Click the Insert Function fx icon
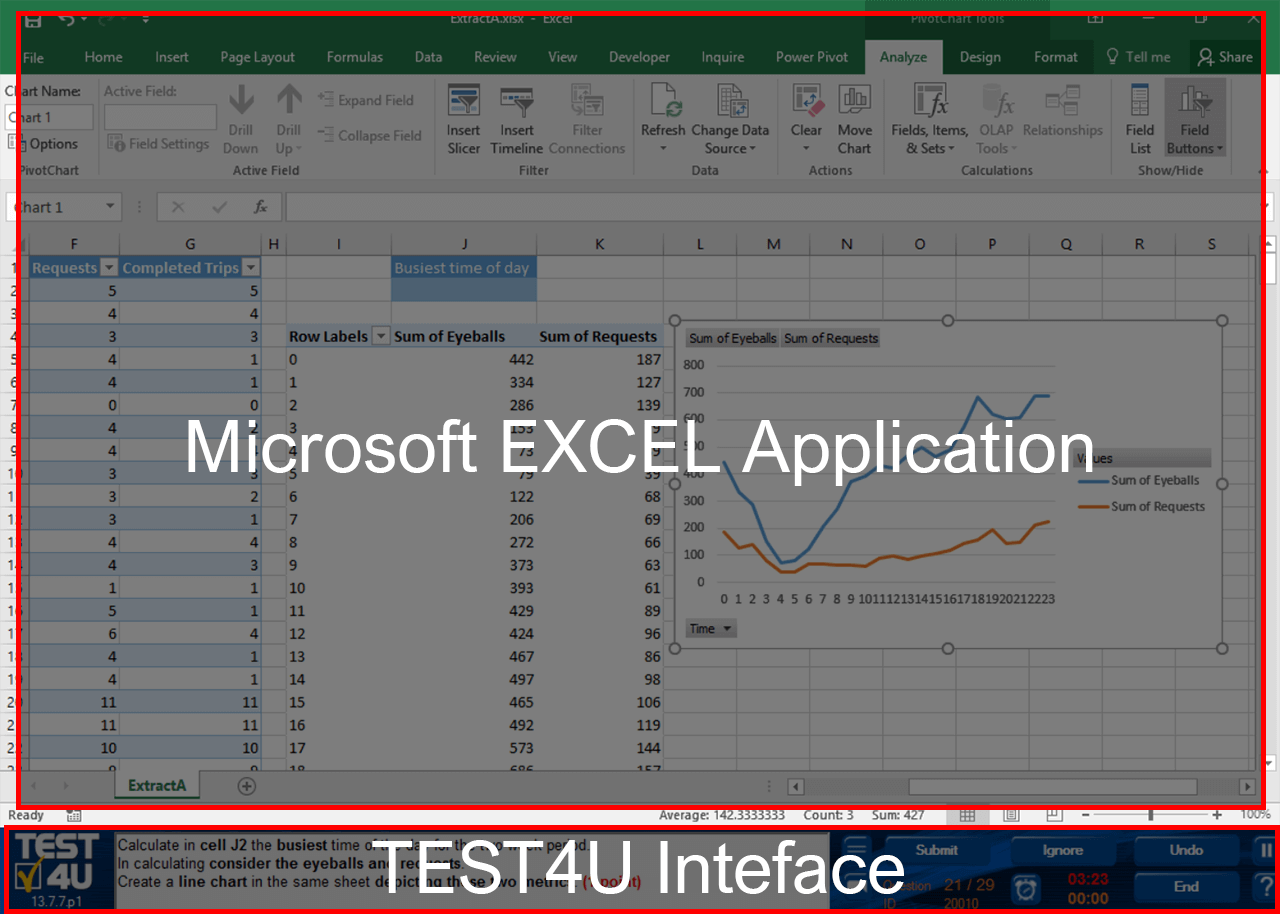The width and height of the screenshot is (1280, 914). 260,207
